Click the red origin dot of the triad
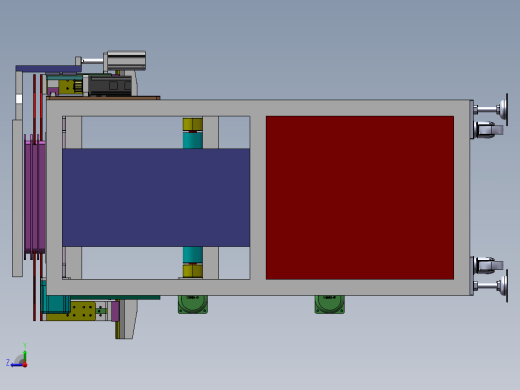This screenshot has height=390, width=520. (25, 365)
